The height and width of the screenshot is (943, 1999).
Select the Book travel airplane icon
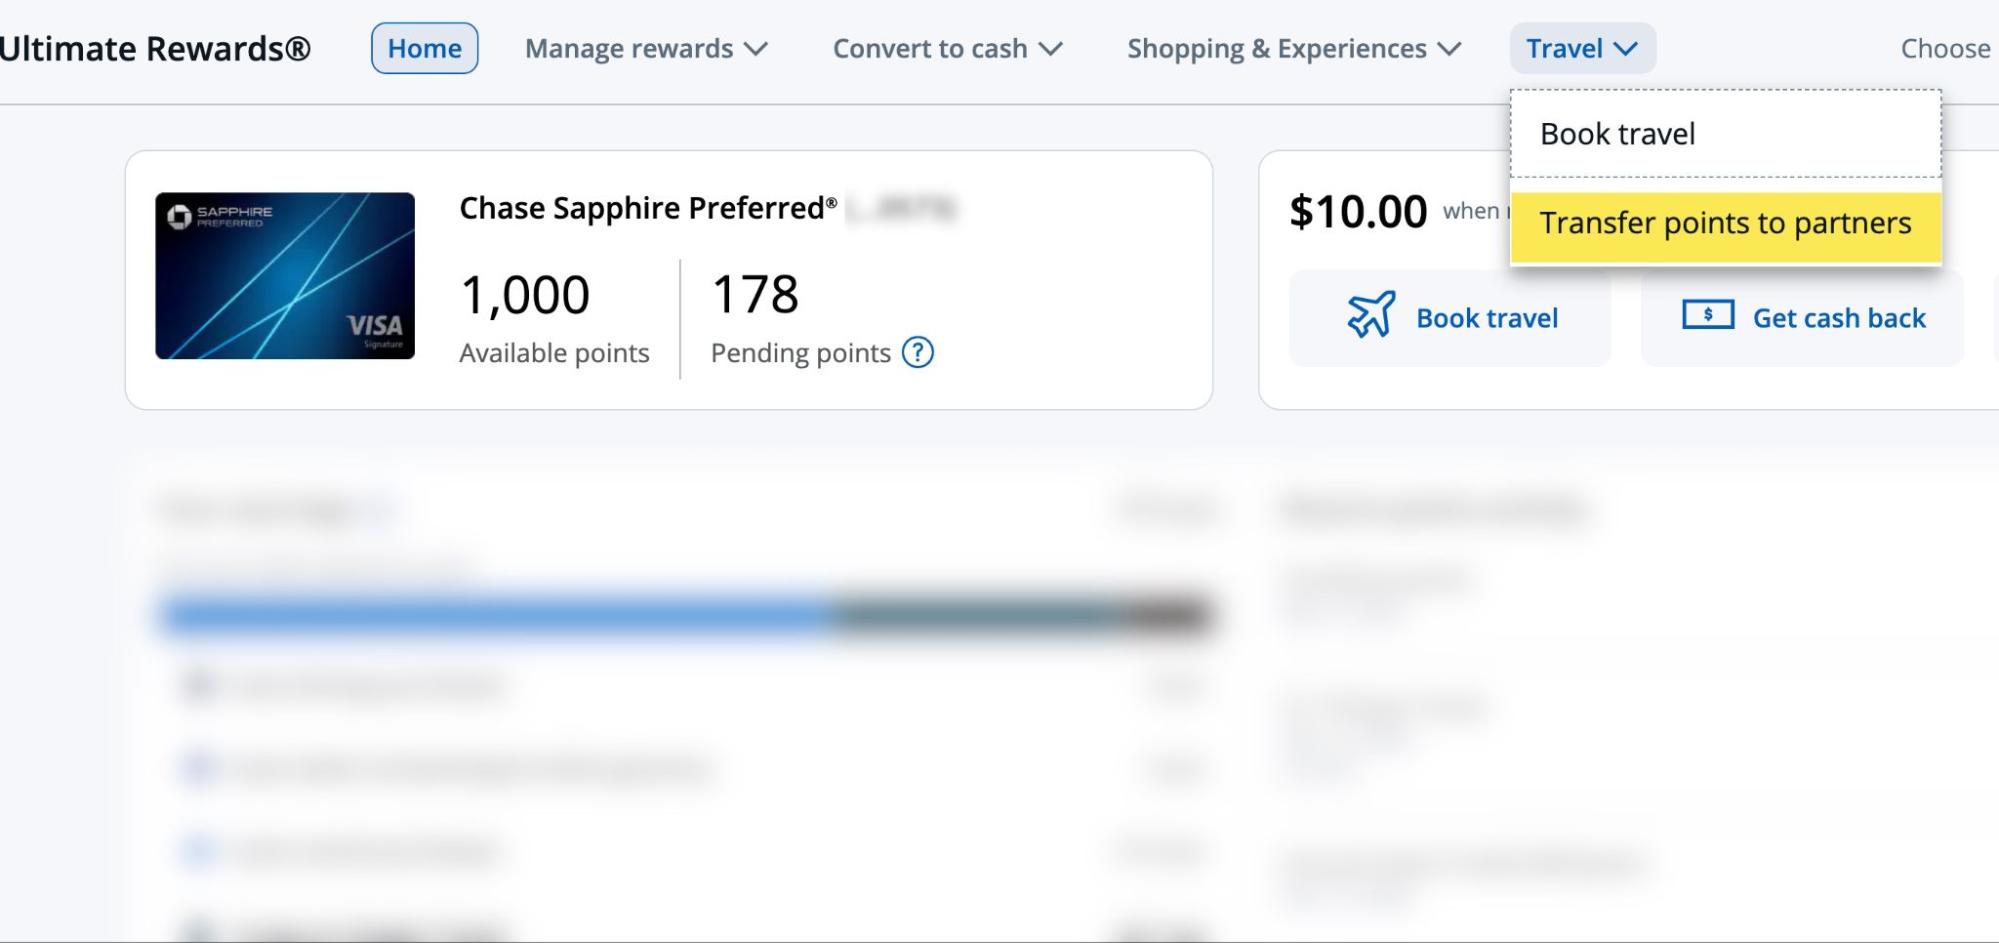pyautogui.click(x=1369, y=317)
